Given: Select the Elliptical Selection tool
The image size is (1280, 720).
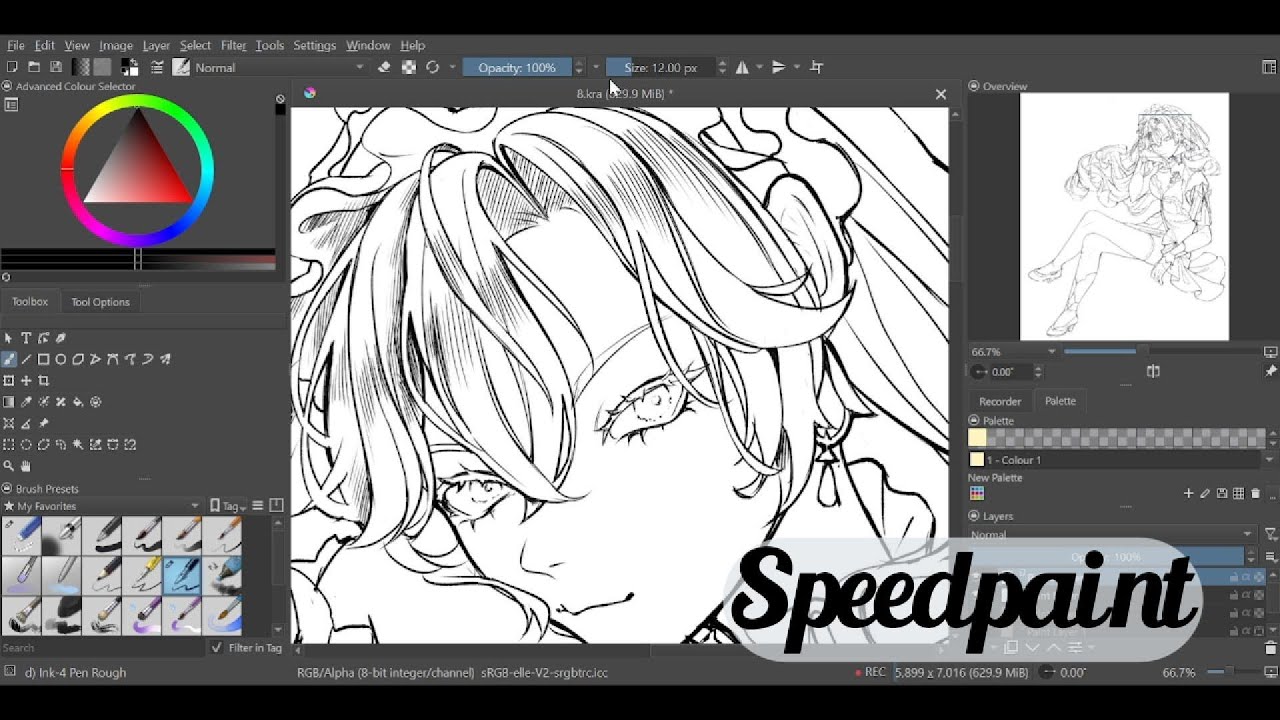Looking at the screenshot, I should click(x=26, y=445).
